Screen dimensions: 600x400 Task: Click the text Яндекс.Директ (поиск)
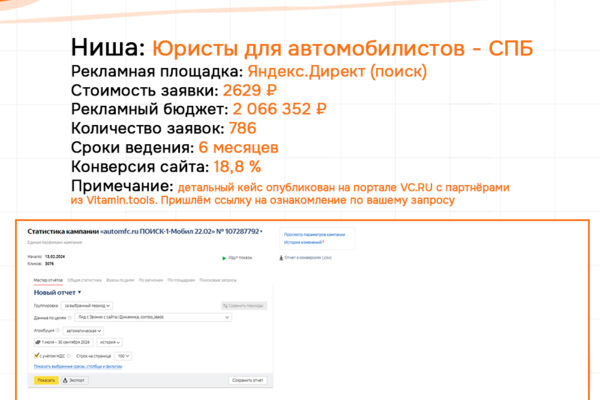tap(337, 72)
